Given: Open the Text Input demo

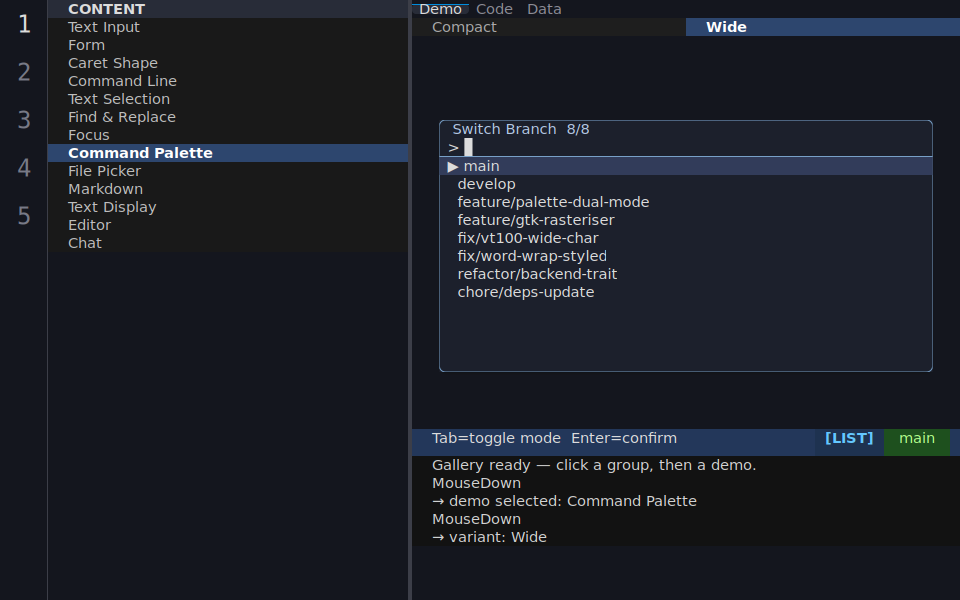Looking at the screenshot, I should tap(228, 27).
